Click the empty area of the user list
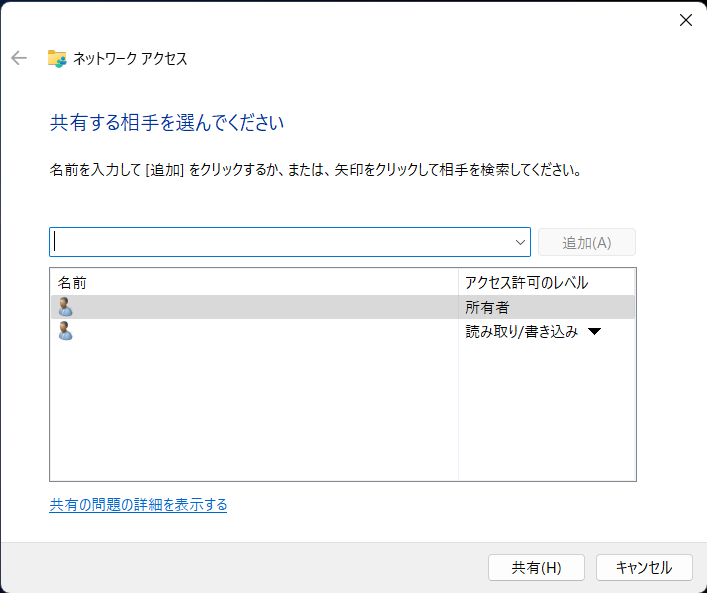The image size is (707, 593). click(x=250, y=410)
